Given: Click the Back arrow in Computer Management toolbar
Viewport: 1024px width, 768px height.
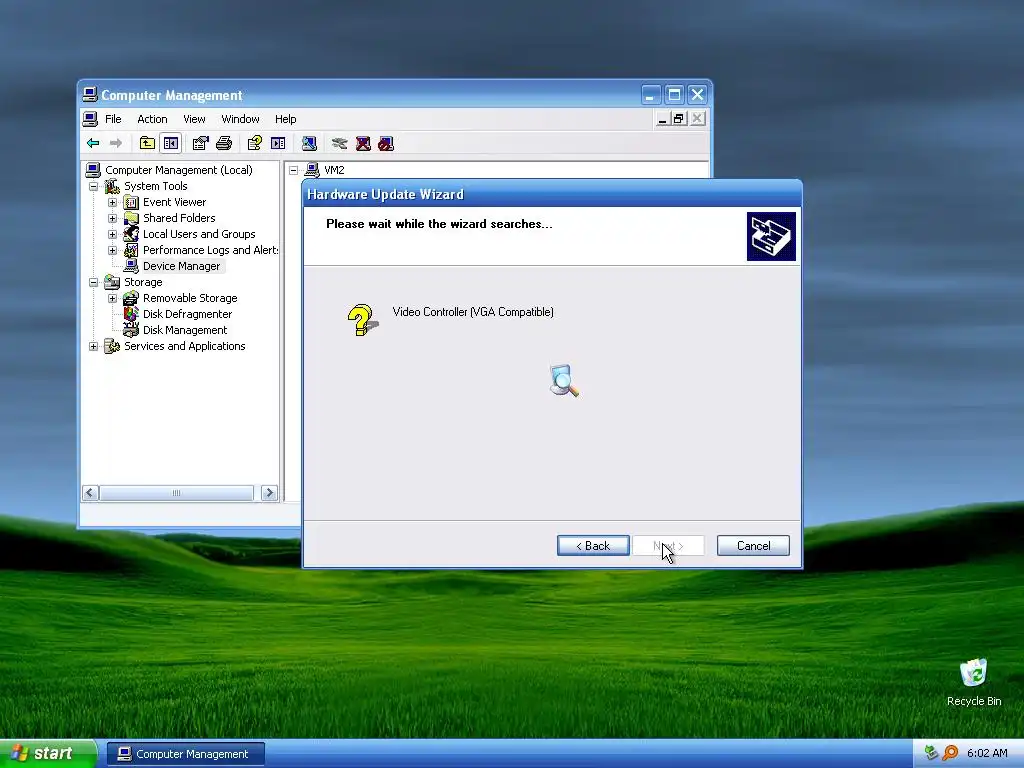Looking at the screenshot, I should pos(93,143).
